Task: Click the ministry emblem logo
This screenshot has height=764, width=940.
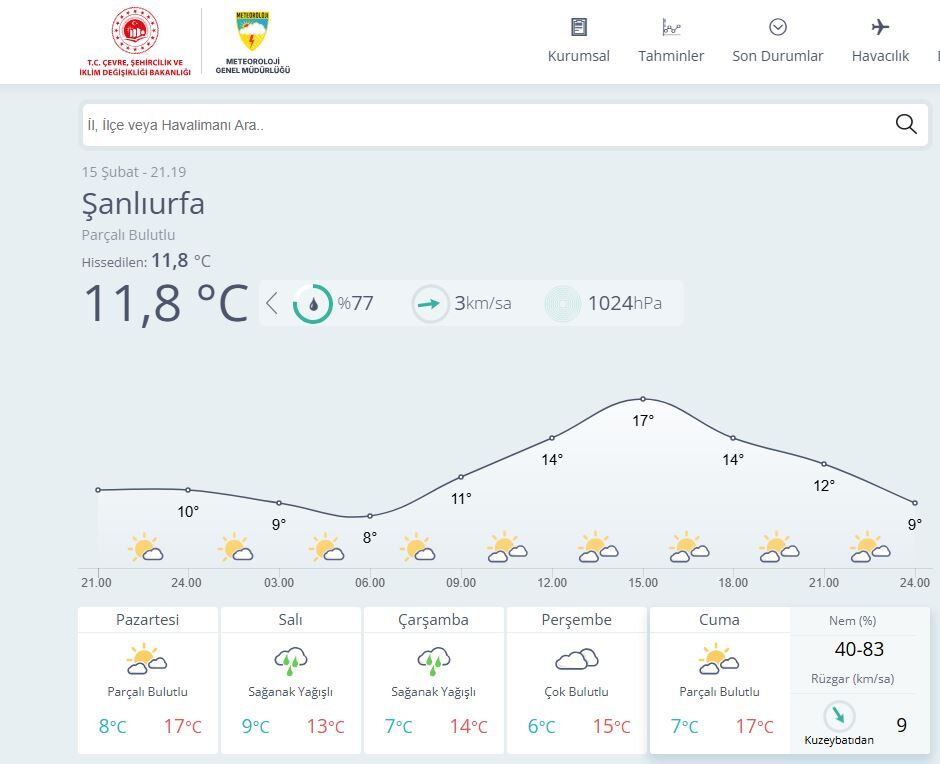Action: coord(135,41)
